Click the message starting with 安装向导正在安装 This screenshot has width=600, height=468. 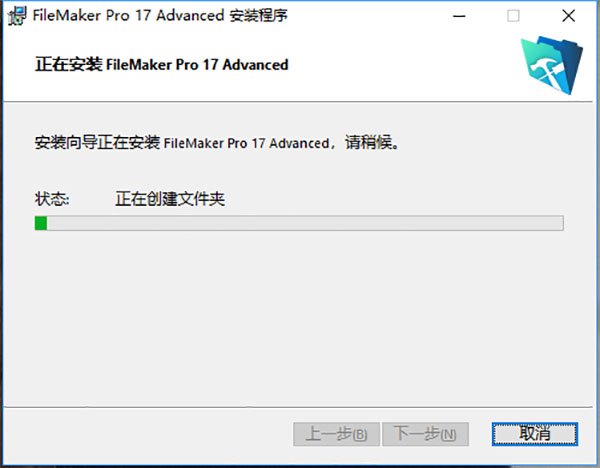[x=217, y=143]
